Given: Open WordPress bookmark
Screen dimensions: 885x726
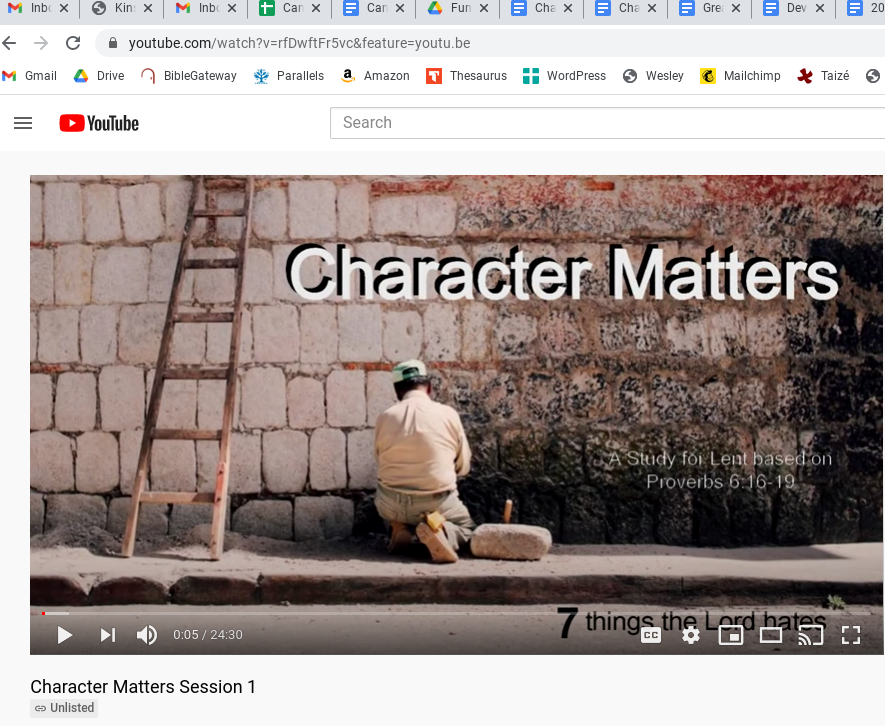Looking at the screenshot, I should tap(564, 76).
